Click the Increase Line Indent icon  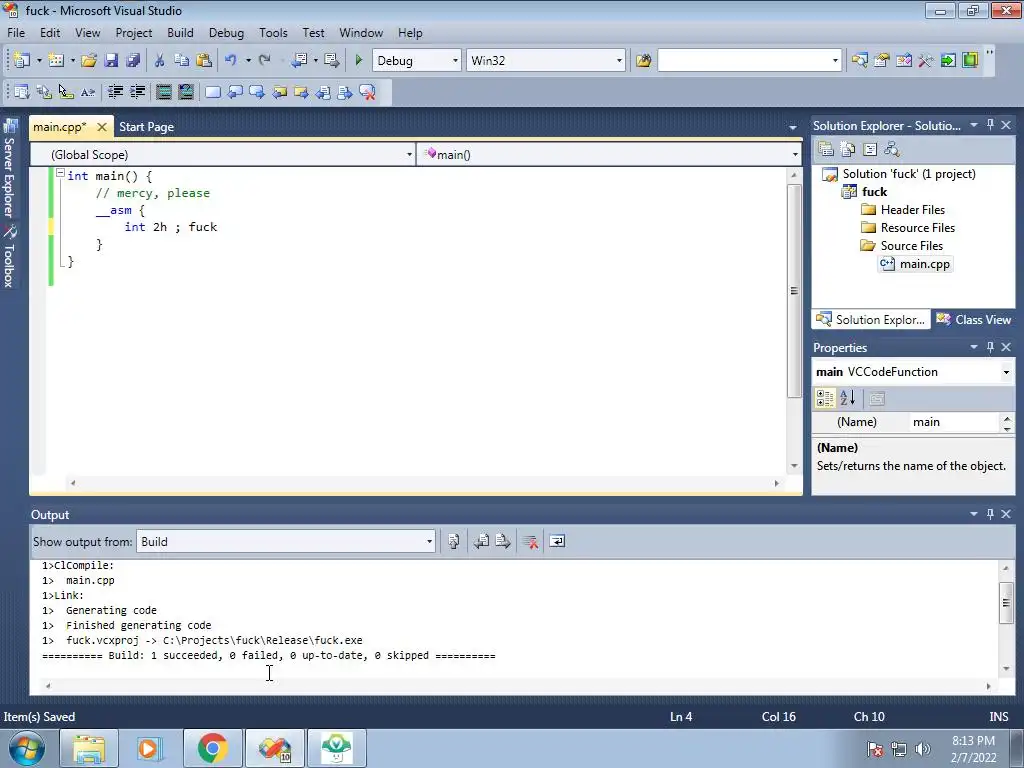pos(137,92)
